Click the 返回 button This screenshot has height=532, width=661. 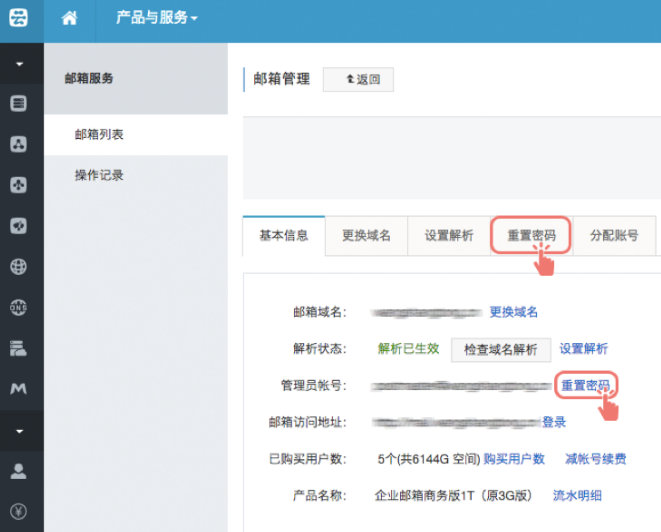358,79
